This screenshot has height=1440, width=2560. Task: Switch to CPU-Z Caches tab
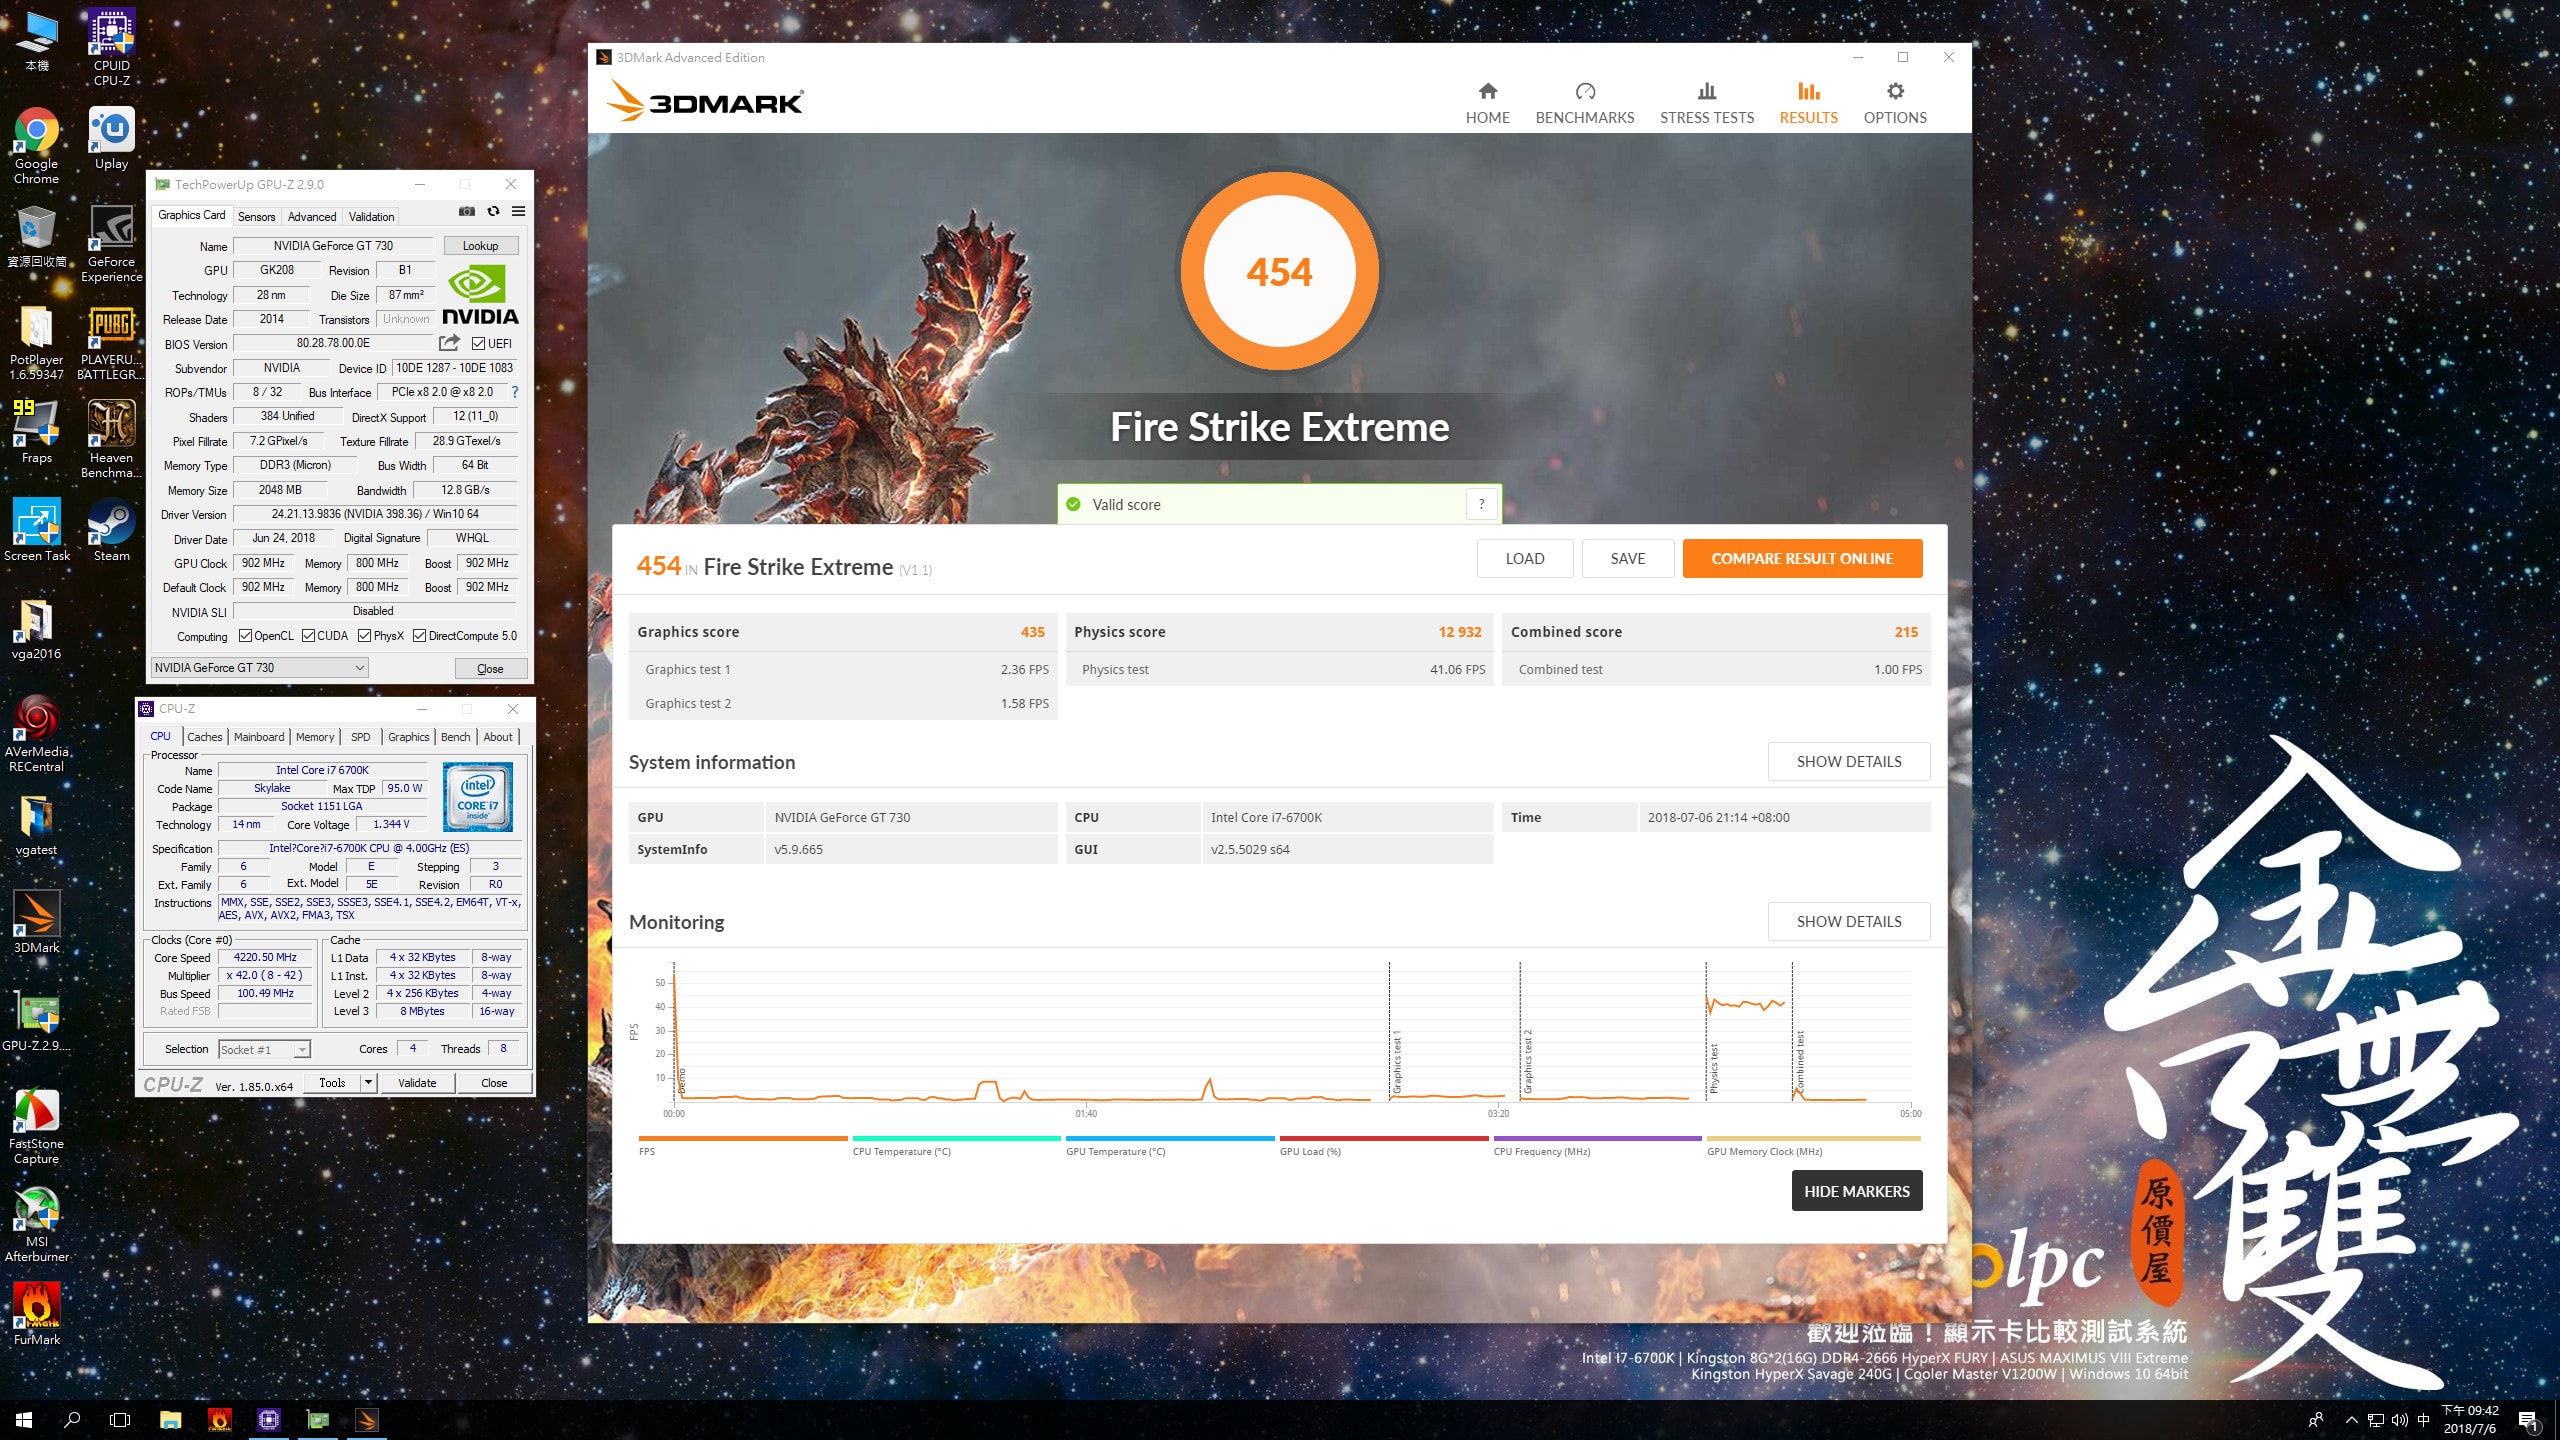click(x=205, y=737)
